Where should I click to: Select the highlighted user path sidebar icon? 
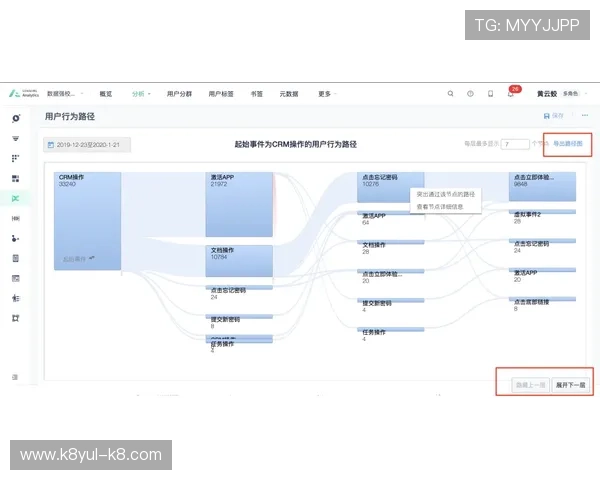coord(15,198)
